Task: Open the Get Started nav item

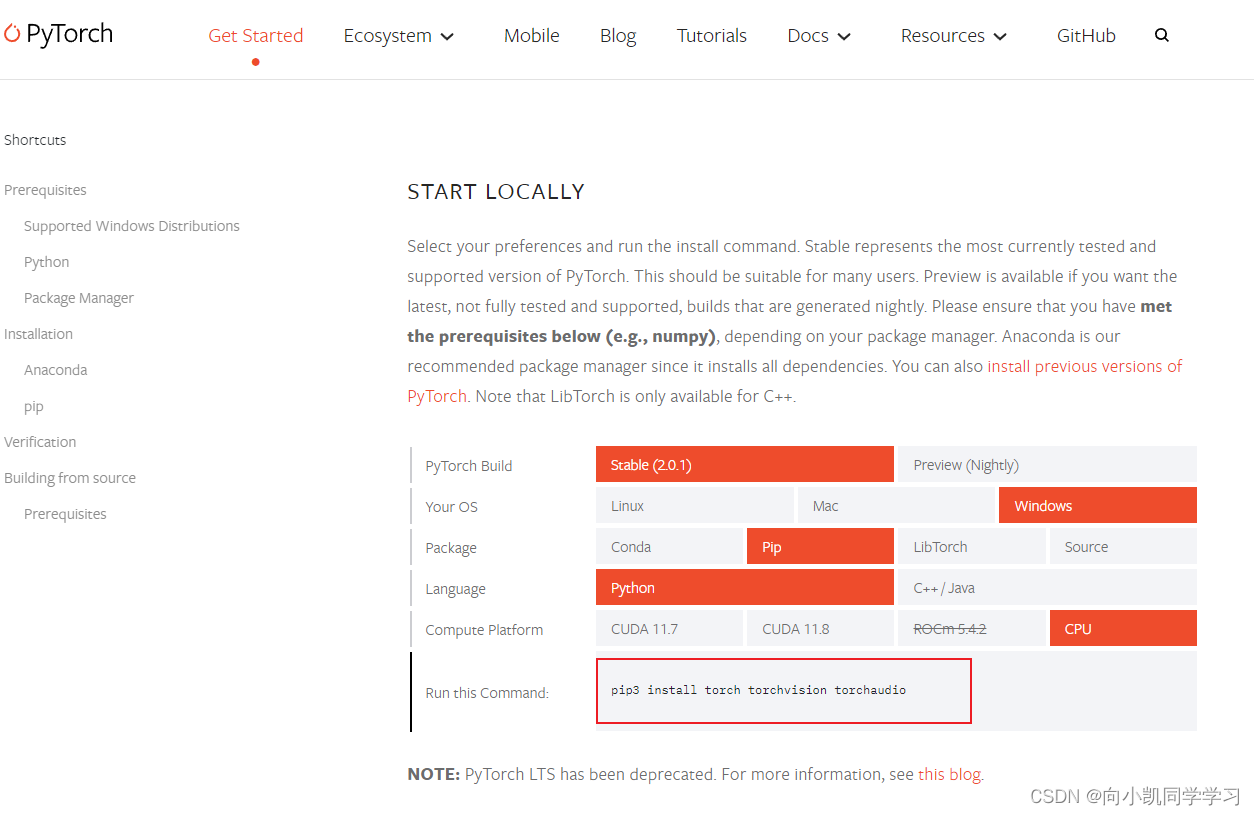Action: pos(256,35)
